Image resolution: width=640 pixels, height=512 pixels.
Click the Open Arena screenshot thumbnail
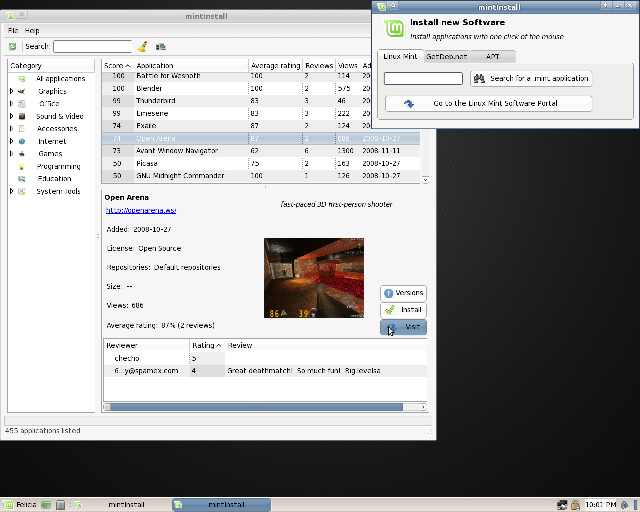pyautogui.click(x=314, y=277)
